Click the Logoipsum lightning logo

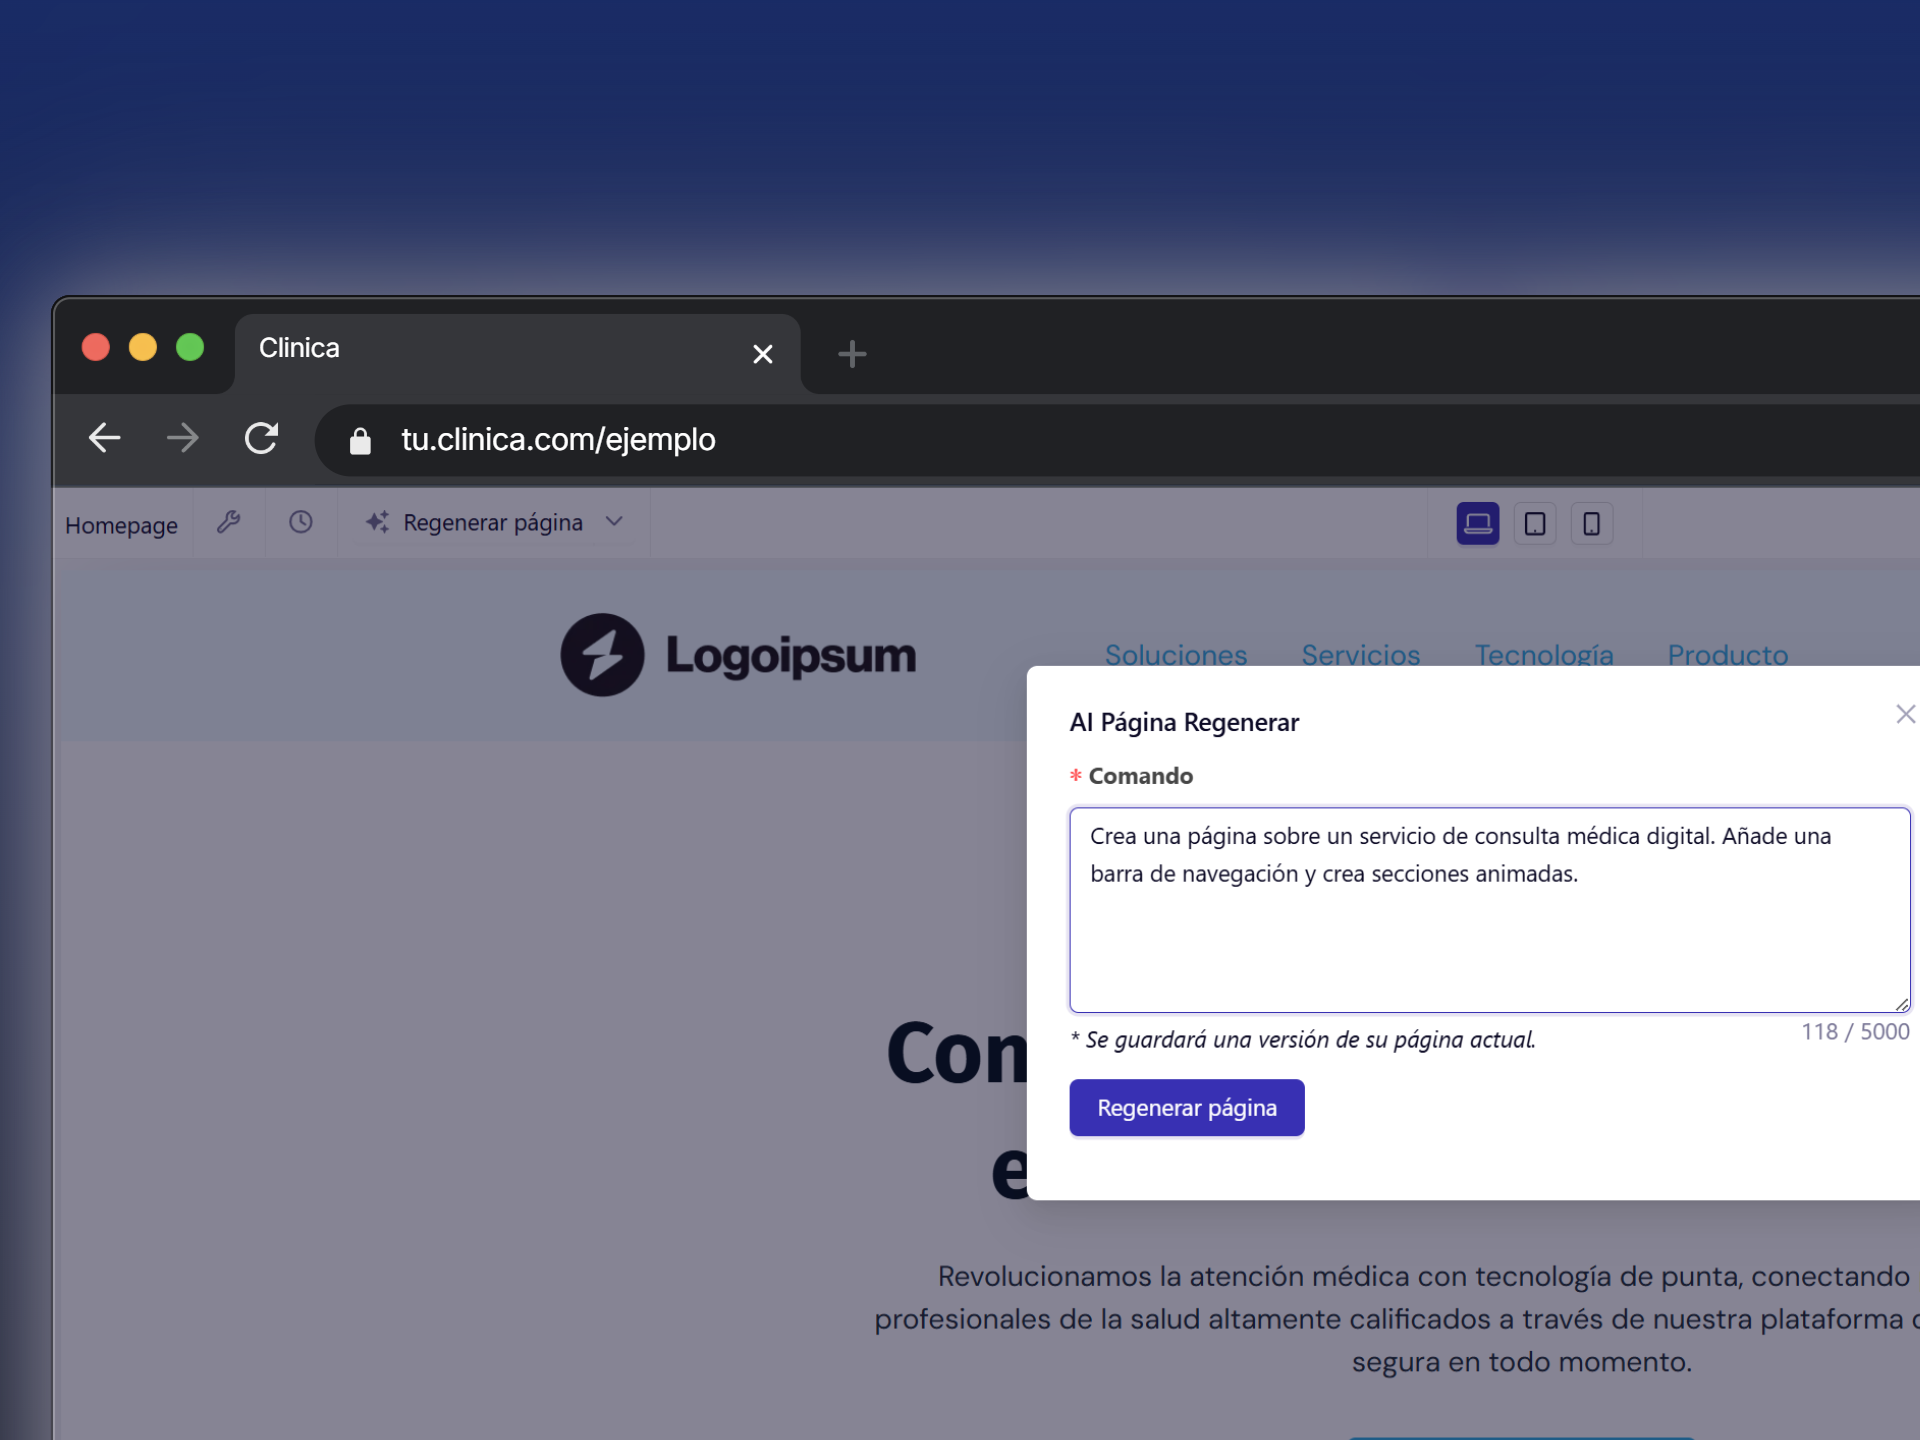pos(602,655)
